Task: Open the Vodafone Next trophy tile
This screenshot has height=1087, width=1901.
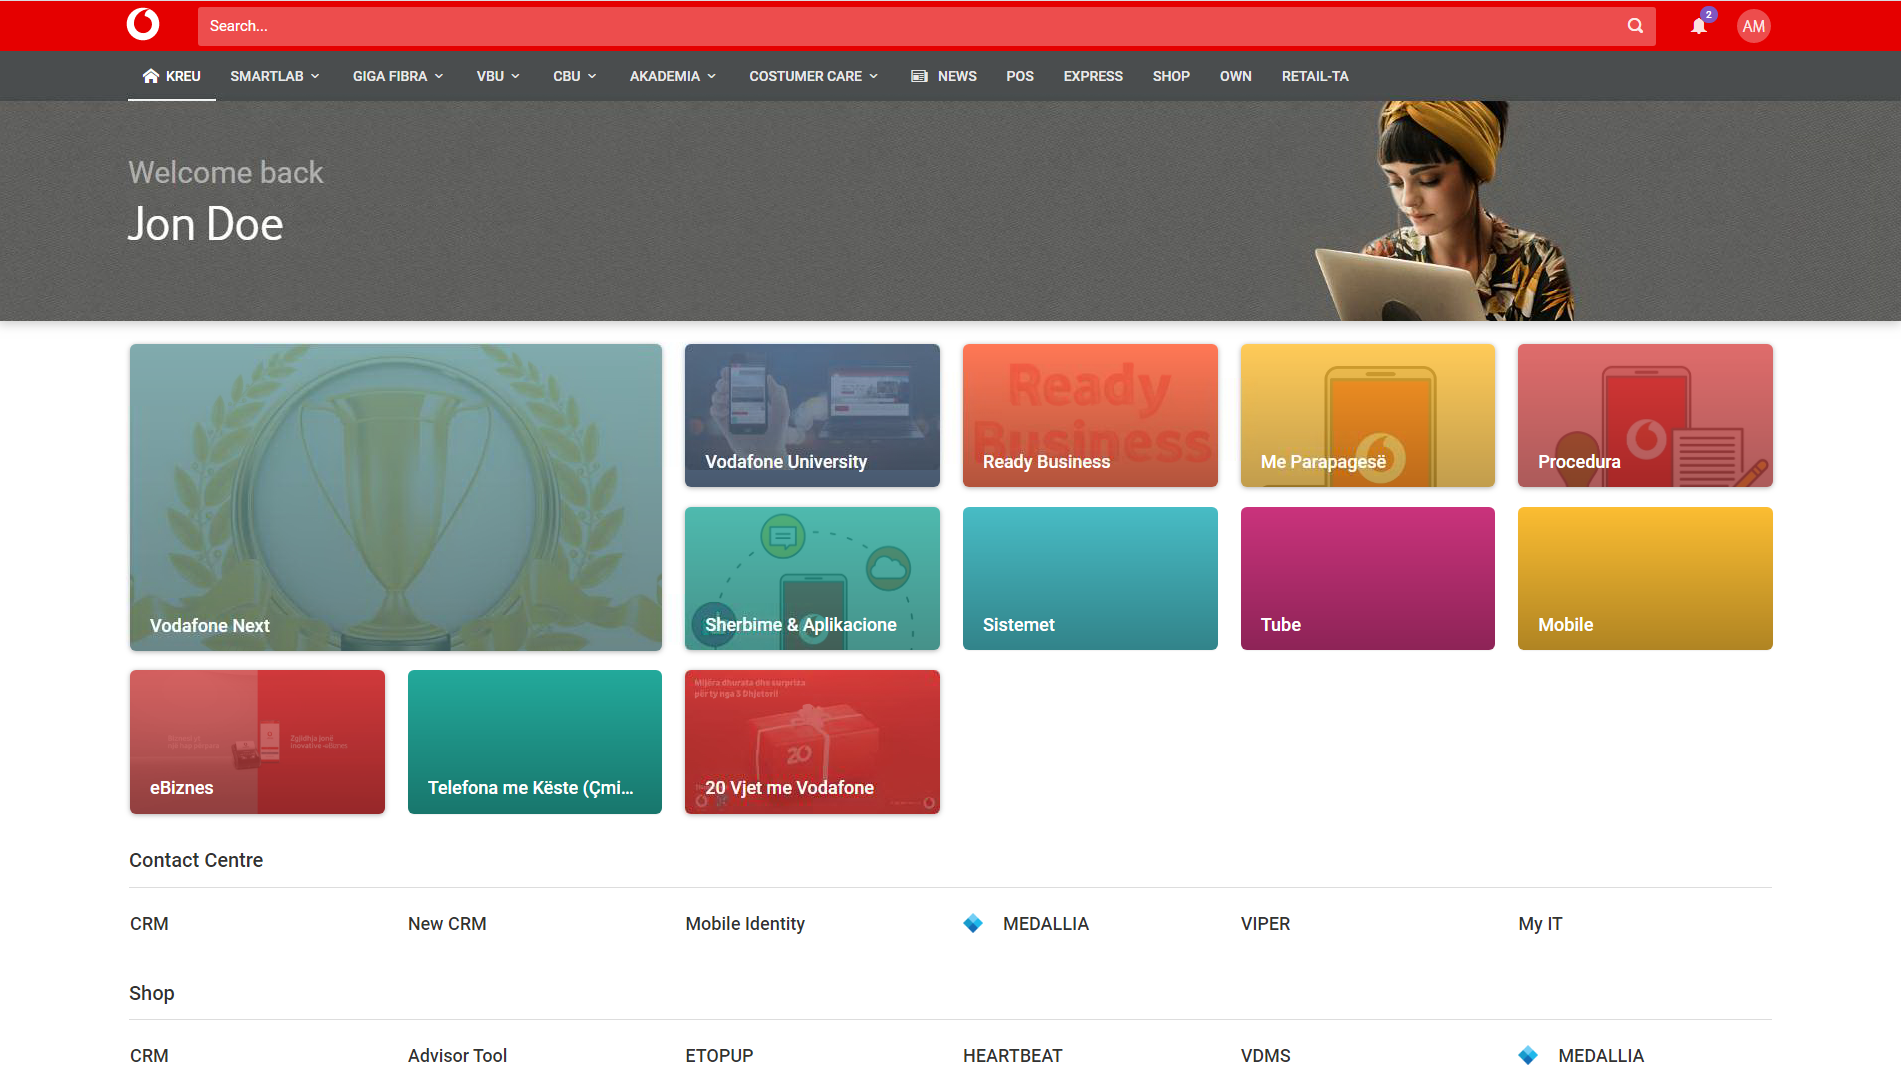Action: pyautogui.click(x=395, y=497)
